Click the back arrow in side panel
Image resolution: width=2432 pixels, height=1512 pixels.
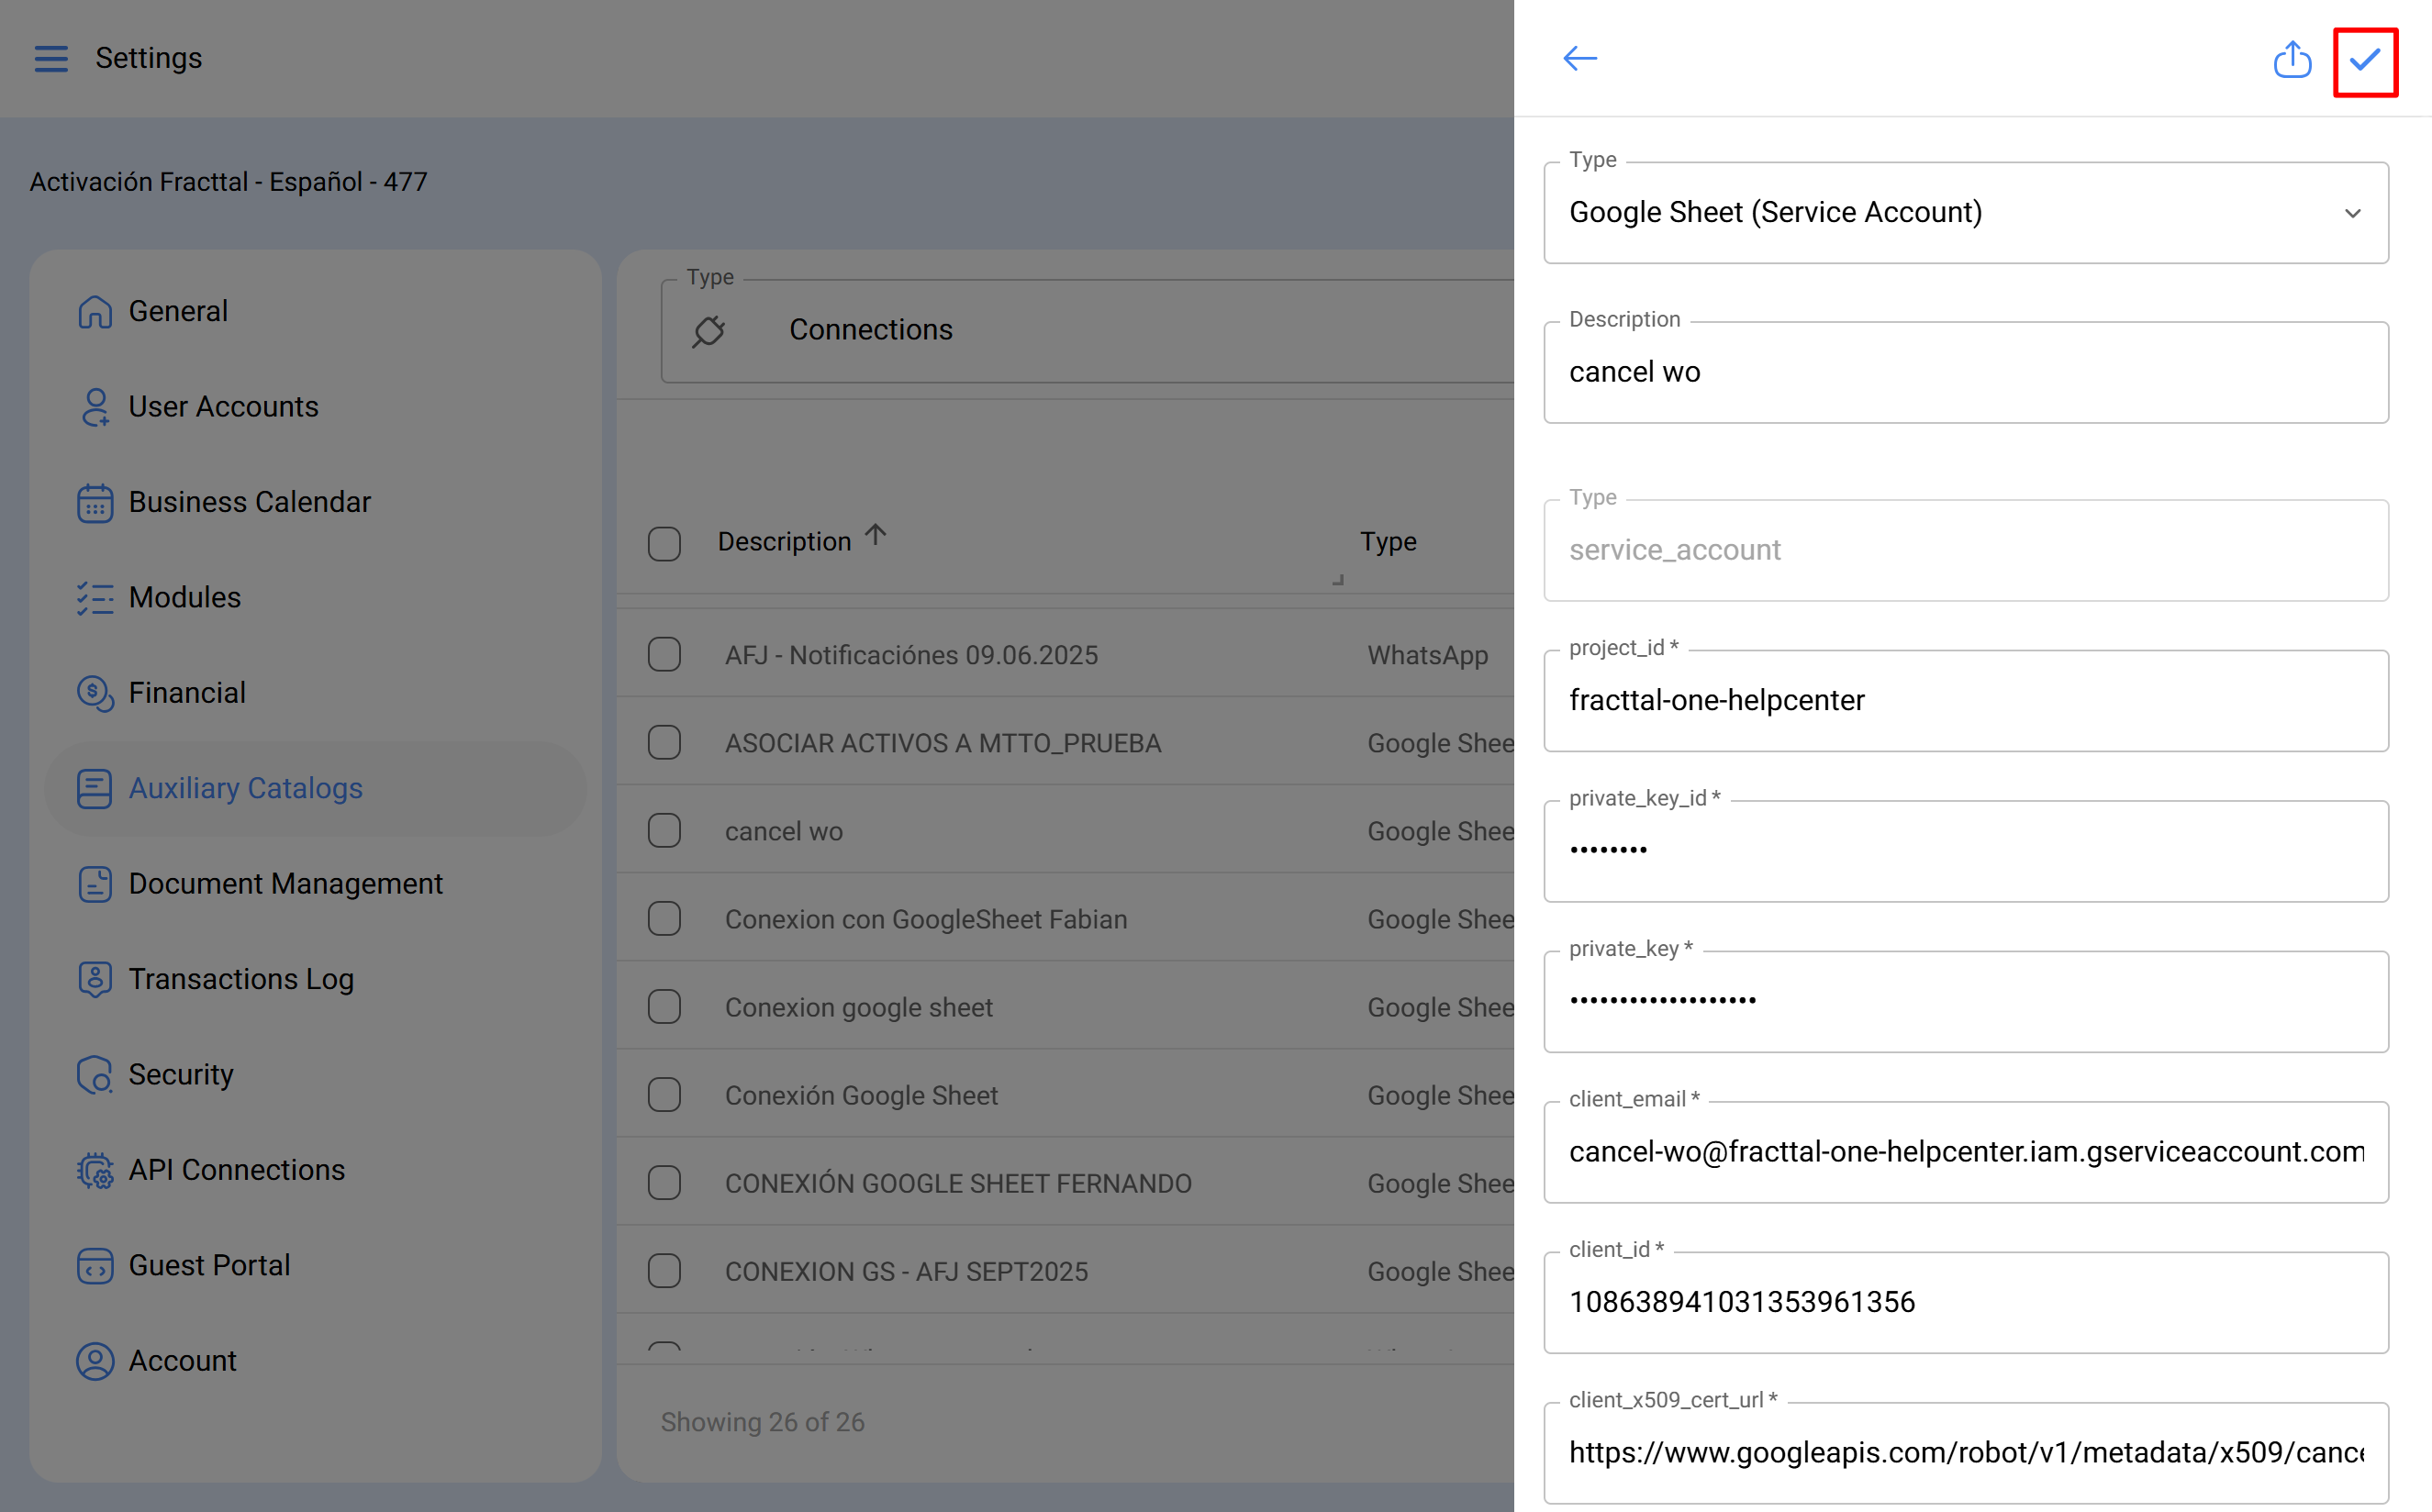(x=1580, y=58)
